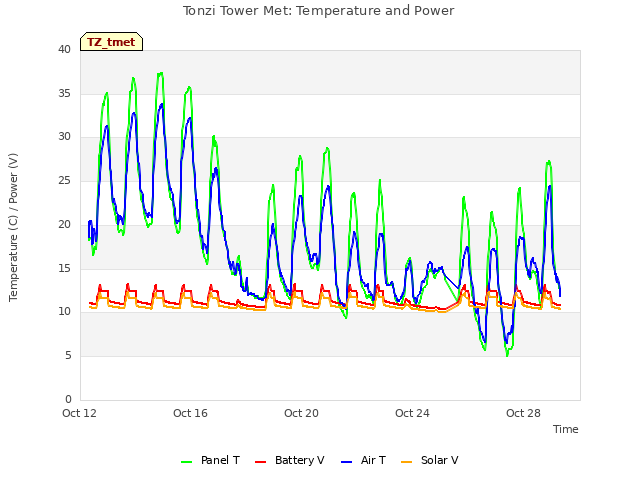
Task: Click the 0 y-axis tick label
Action: 68,399
